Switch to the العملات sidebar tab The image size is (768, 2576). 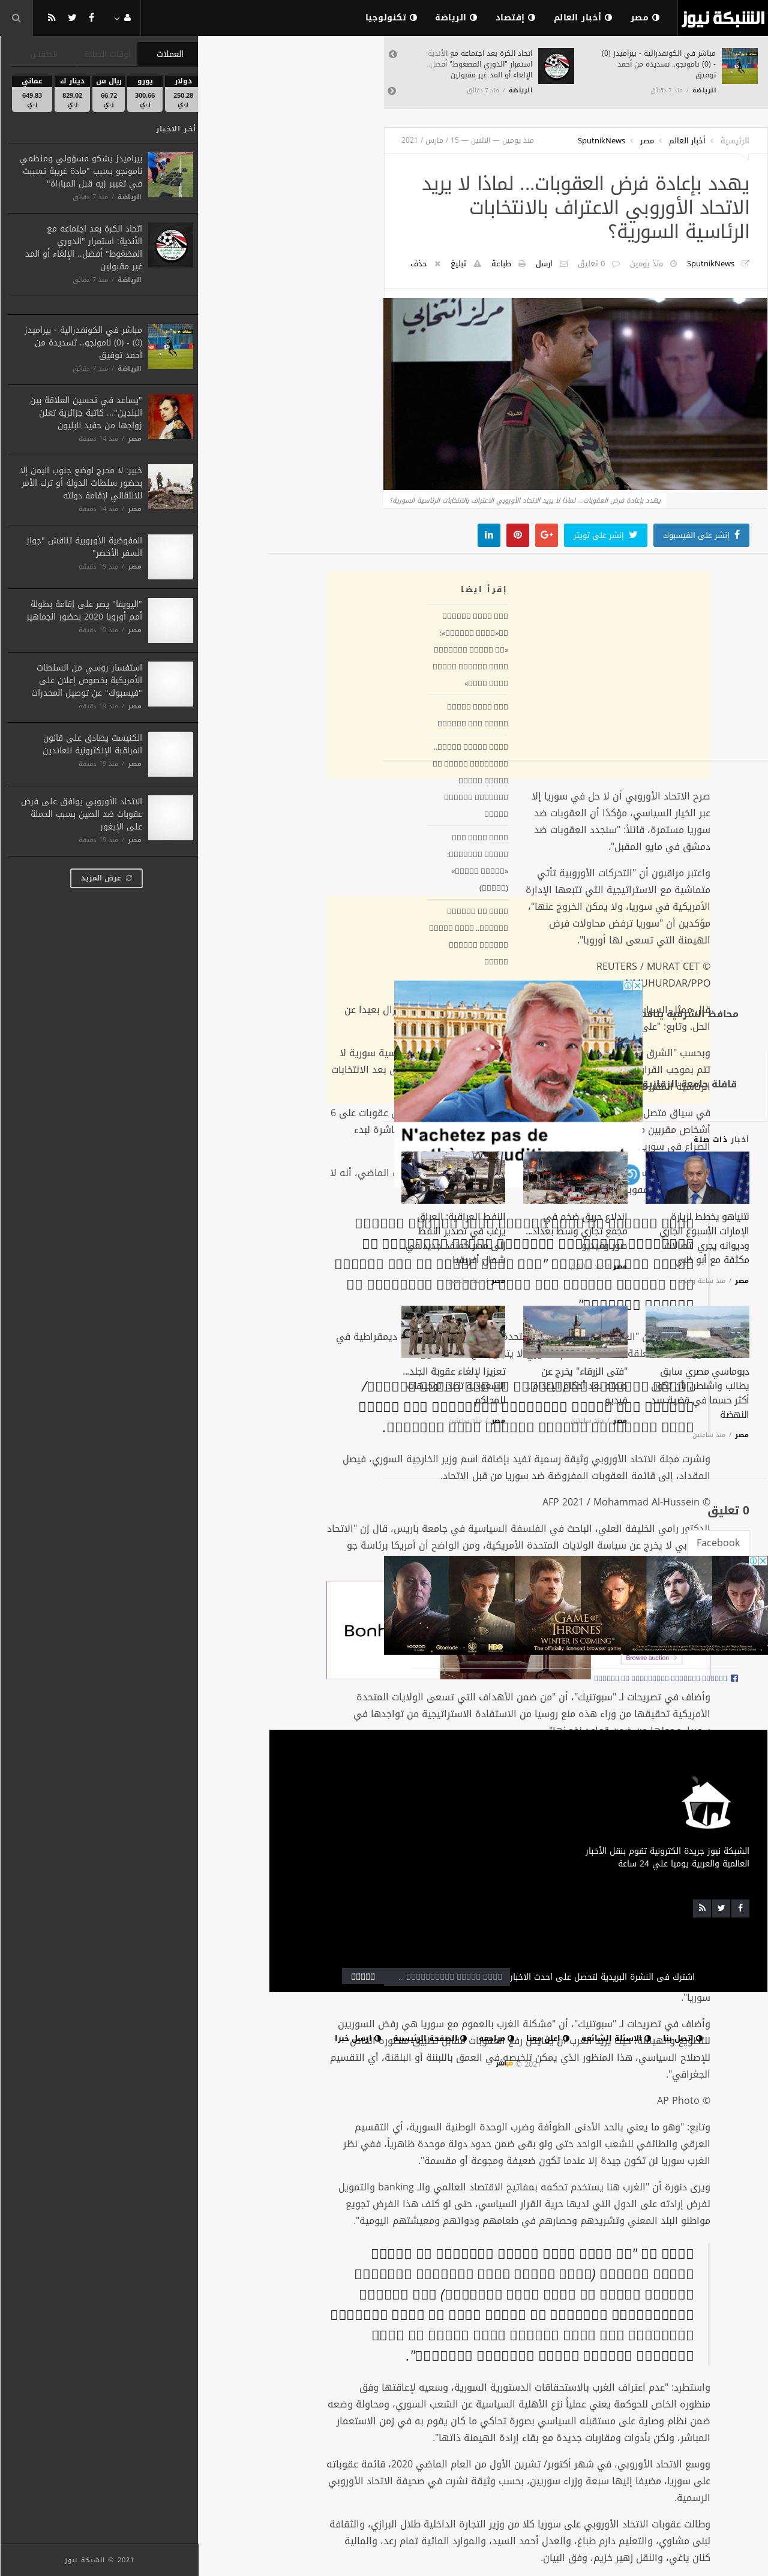(169, 54)
